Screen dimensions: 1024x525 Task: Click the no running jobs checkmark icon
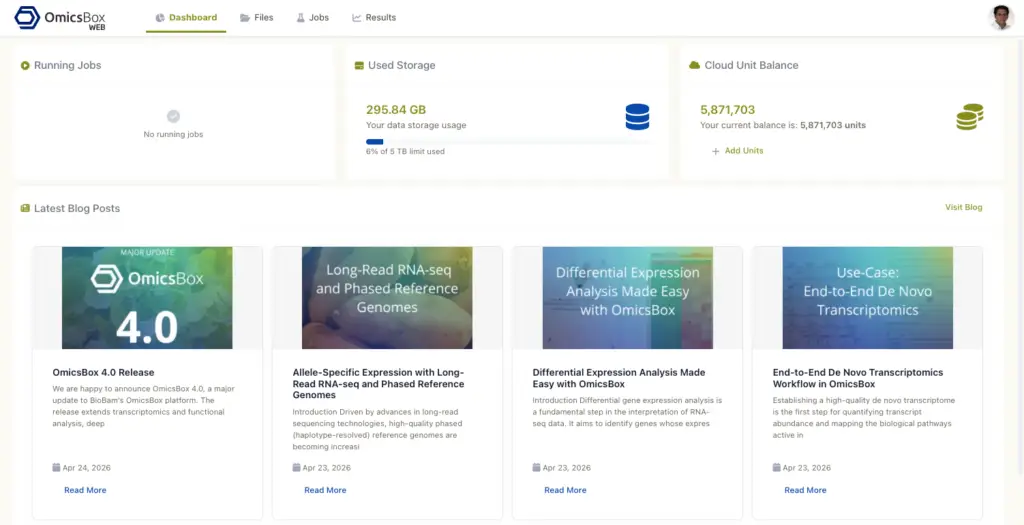[x=173, y=116]
